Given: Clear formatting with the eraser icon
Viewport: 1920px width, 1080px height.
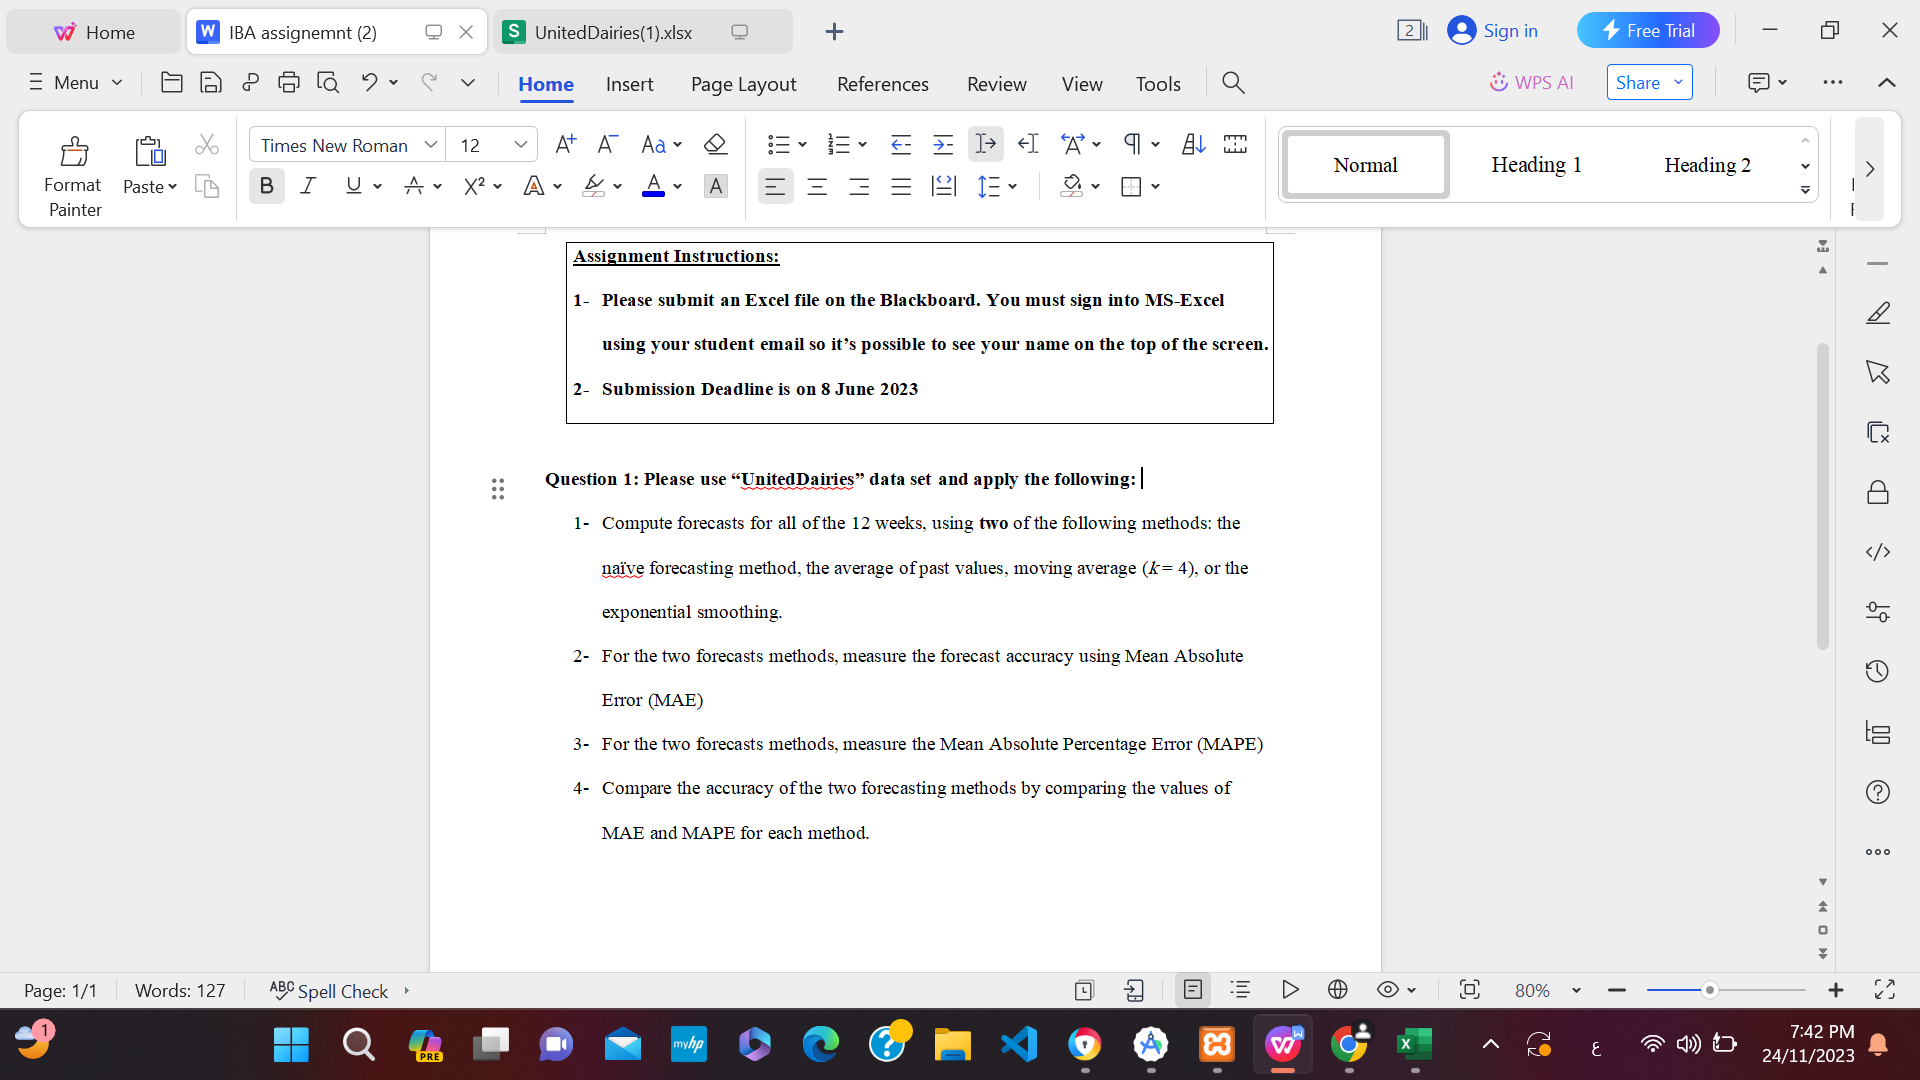Looking at the screenshot, I should [715, 144].
